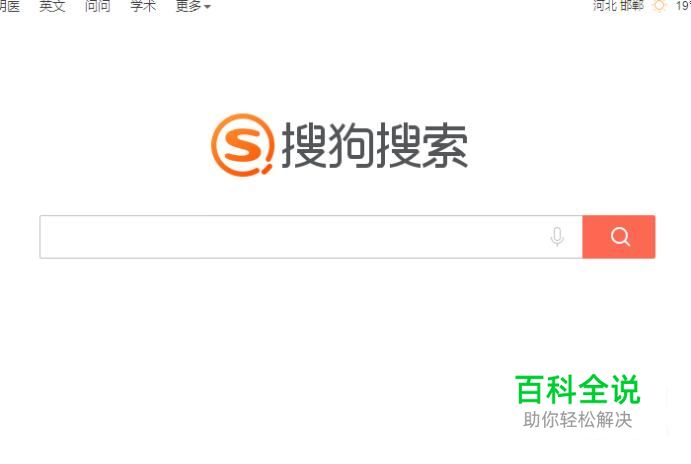Click the 搜索 characters in the logo

(422, 145)
